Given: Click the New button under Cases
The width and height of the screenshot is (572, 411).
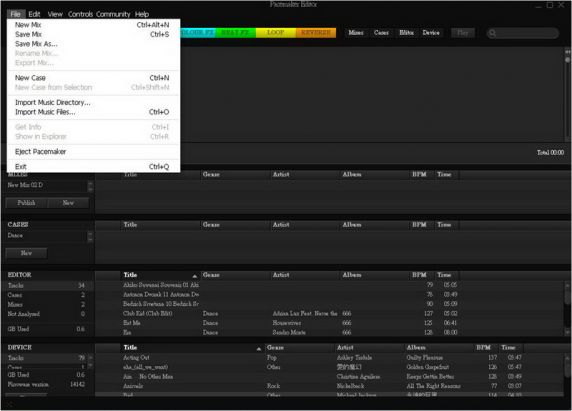Looking at the screenshot, I should click(x=26, y=253).
